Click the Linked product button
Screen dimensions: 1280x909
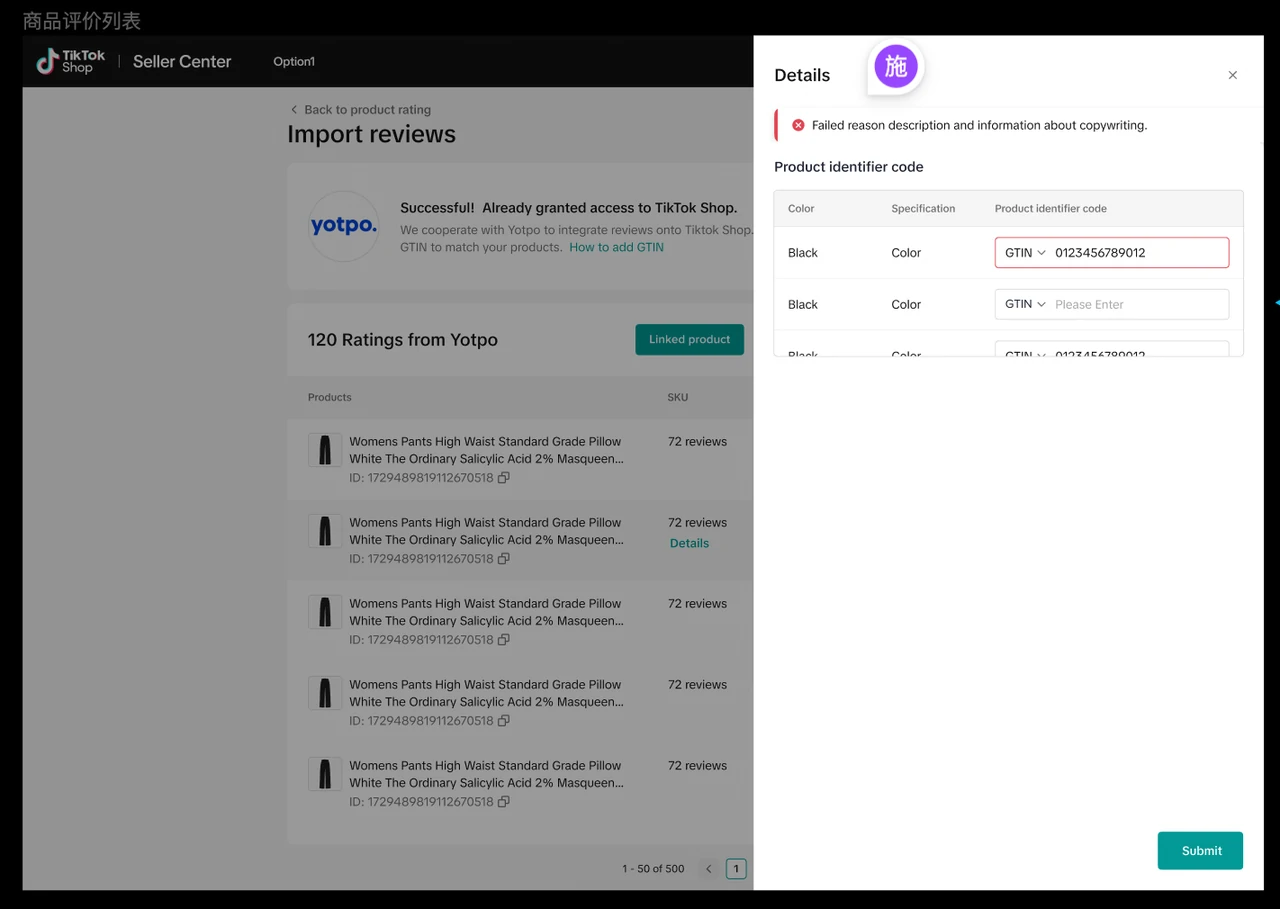point(689,339)
